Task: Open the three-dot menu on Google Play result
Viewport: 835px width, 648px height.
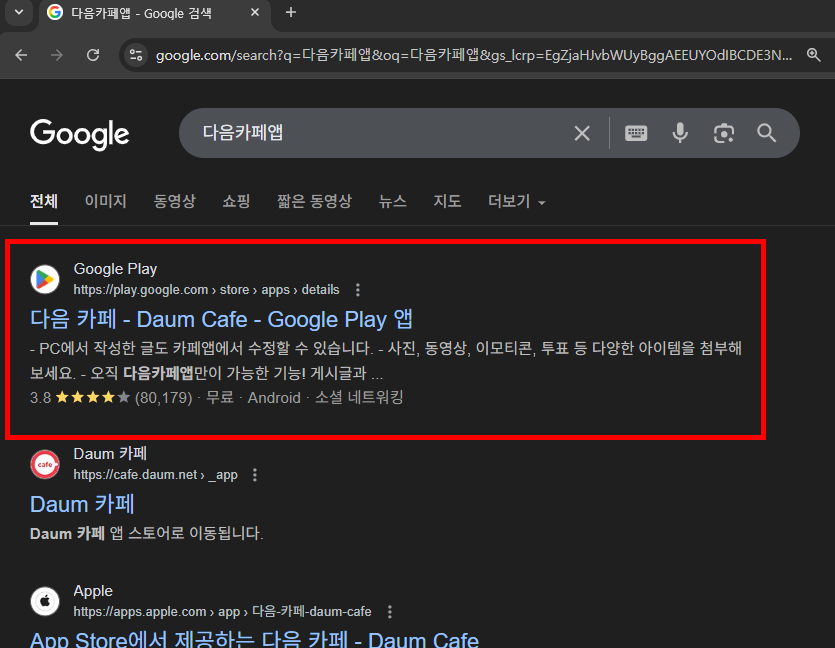Action: click(357, 289)
